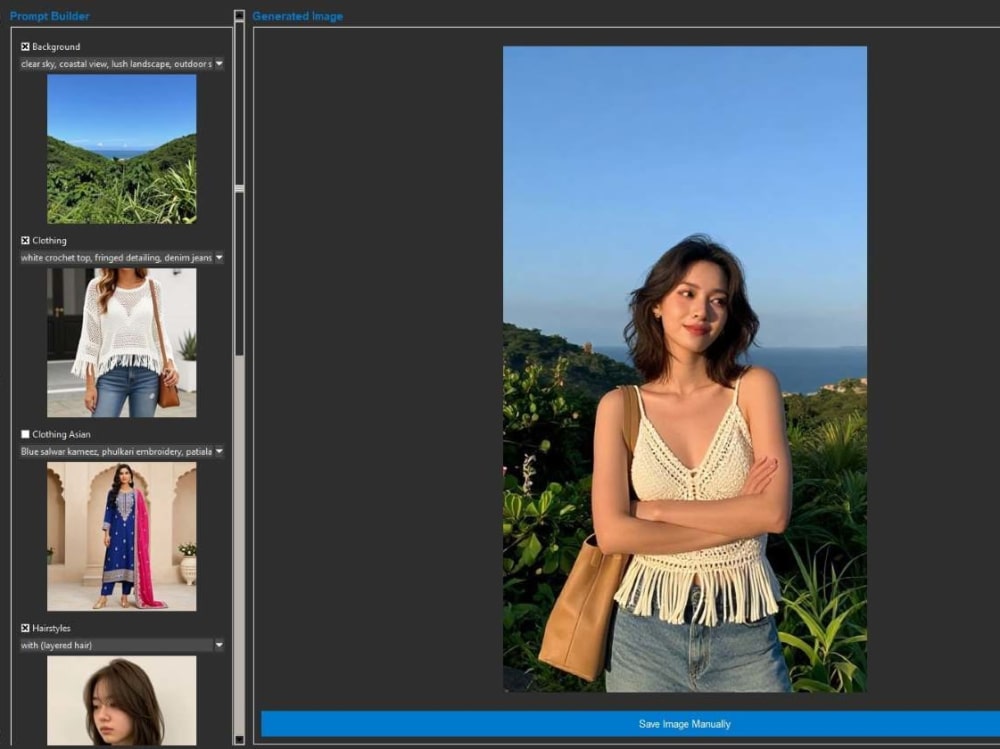1000x749 pixels.
Task: Click the Generated Image panel heading
Action: coord(298,16)
